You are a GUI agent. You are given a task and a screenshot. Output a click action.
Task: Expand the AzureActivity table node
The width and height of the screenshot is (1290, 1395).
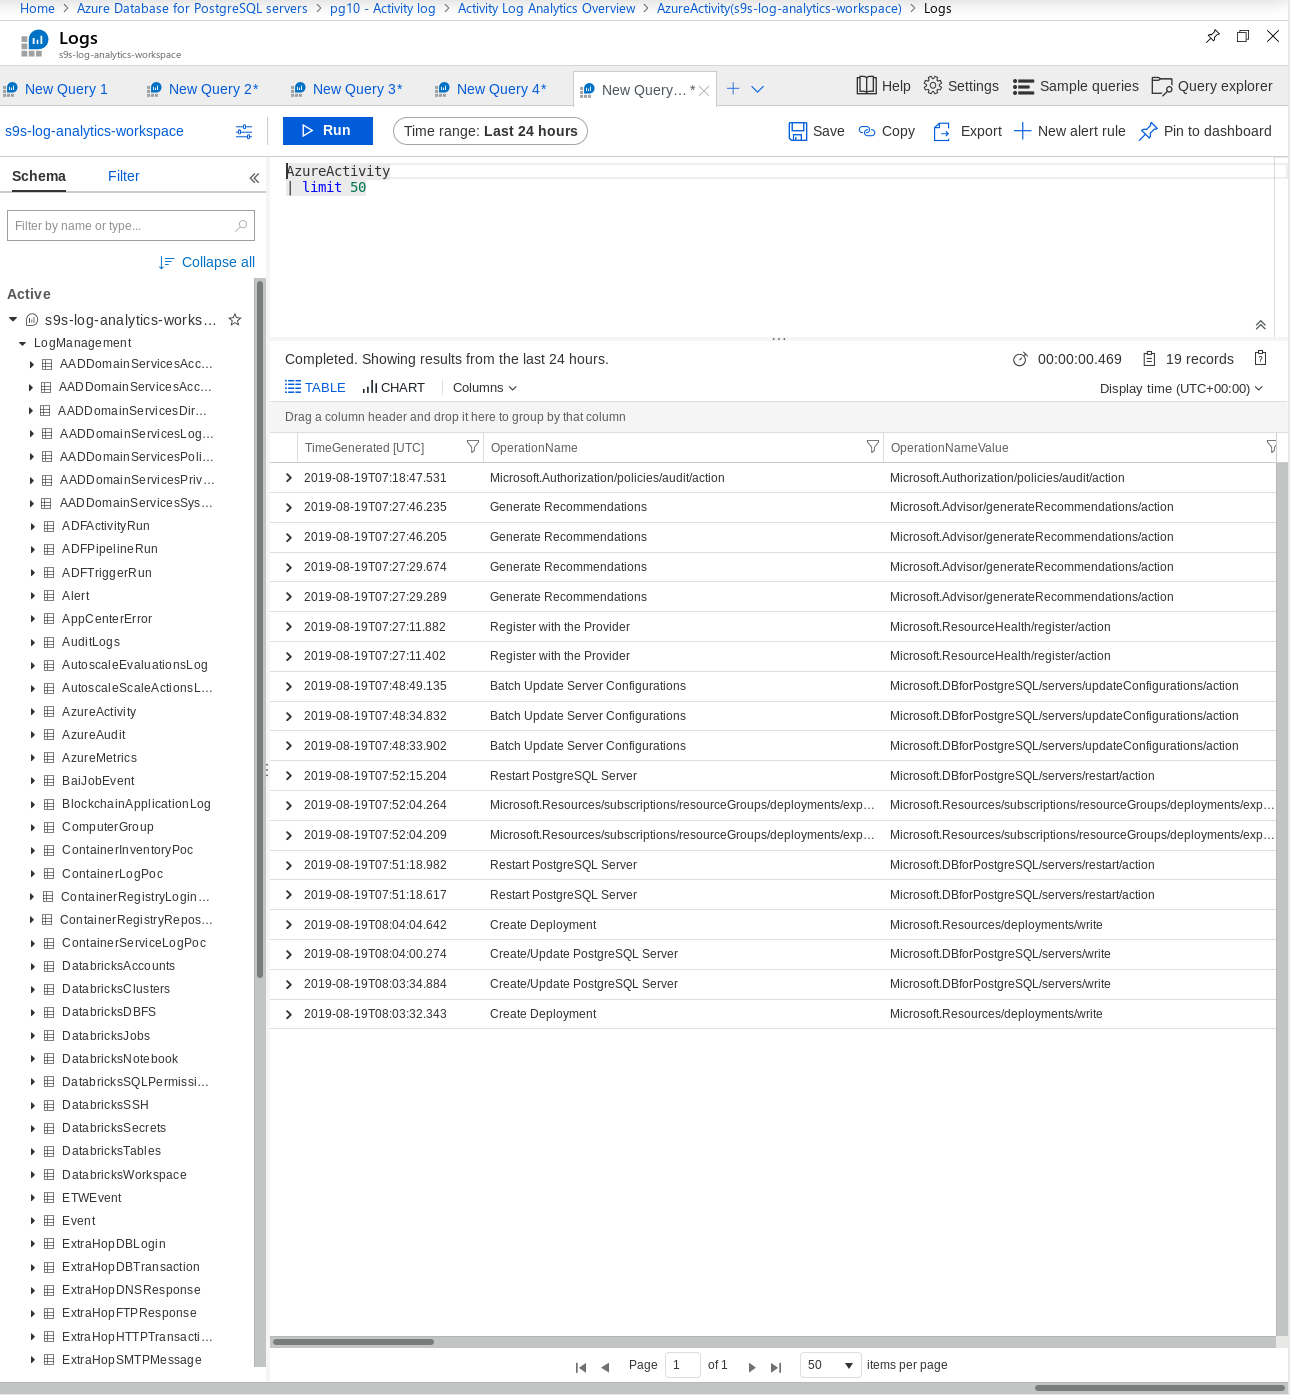[32, 712]
